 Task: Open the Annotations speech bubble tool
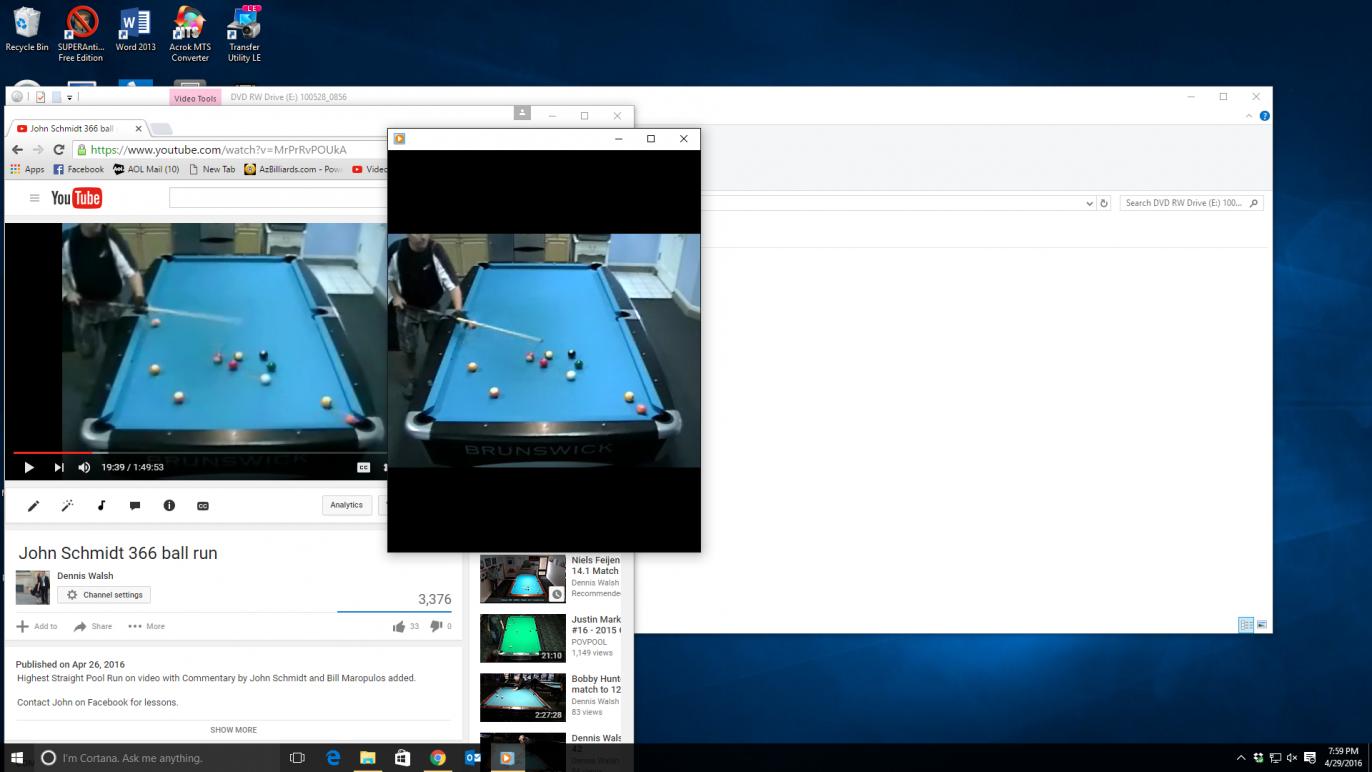(x=135, y=506)
